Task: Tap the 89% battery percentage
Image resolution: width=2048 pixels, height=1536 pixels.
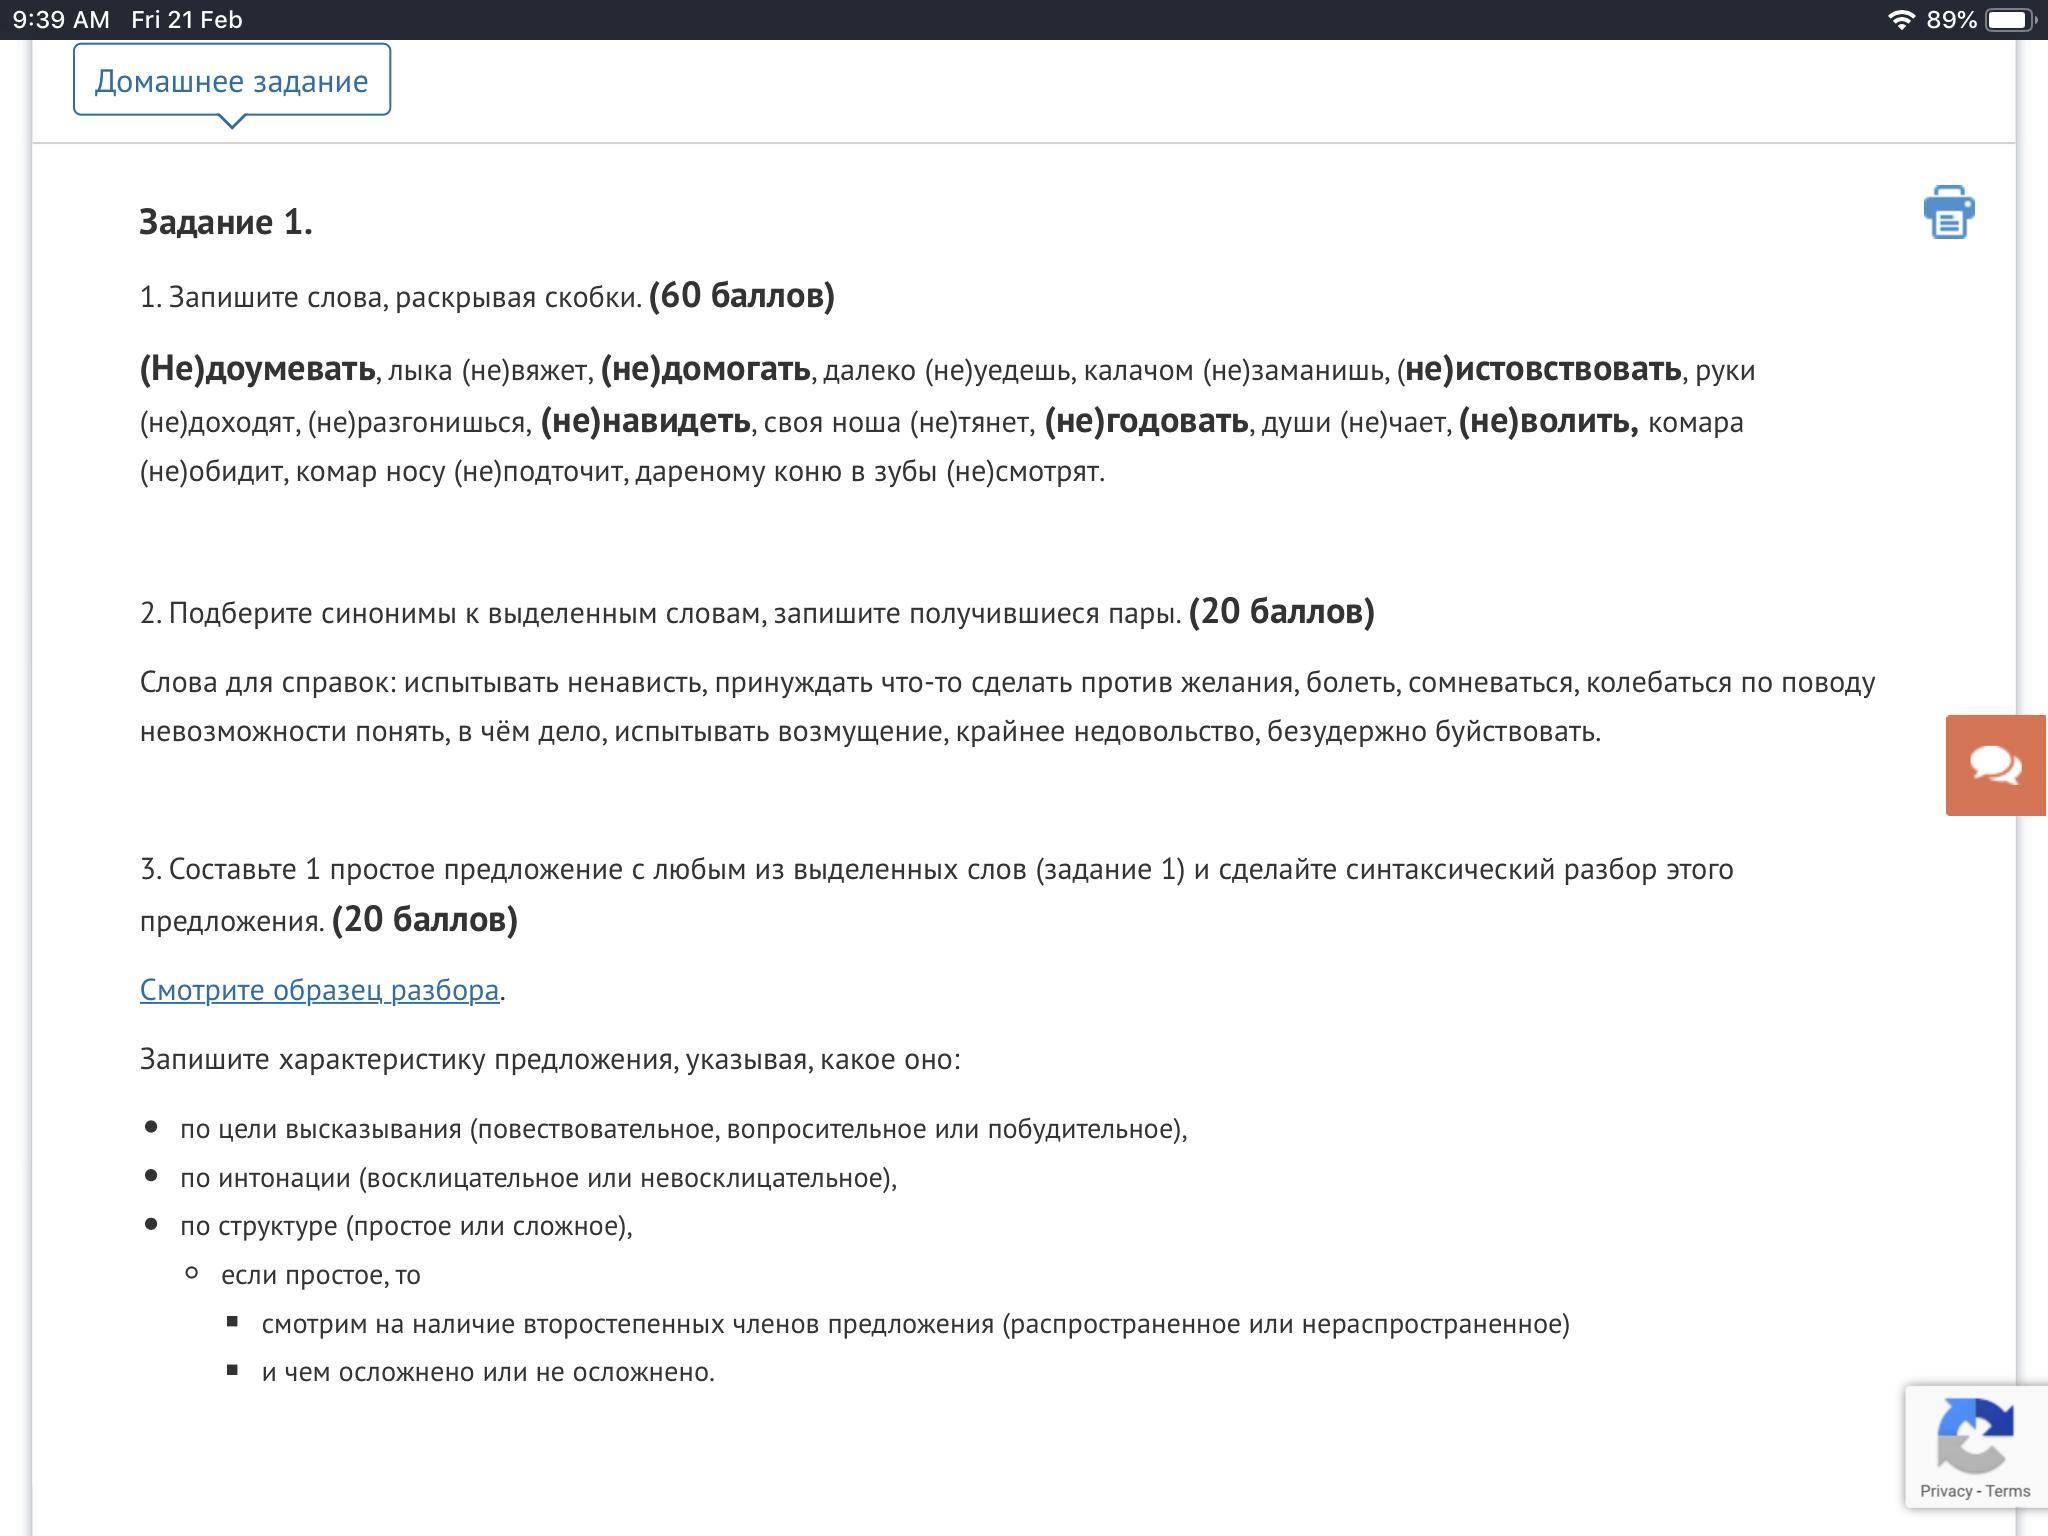Action: point(1951,20)
